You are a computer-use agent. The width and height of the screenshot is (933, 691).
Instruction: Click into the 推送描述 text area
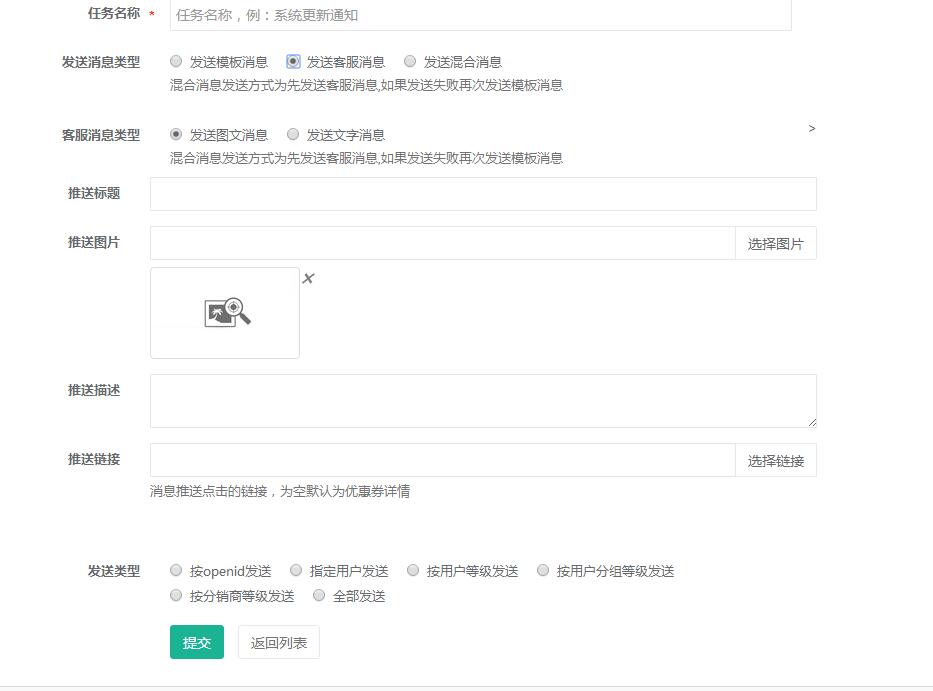click(483, 401)
